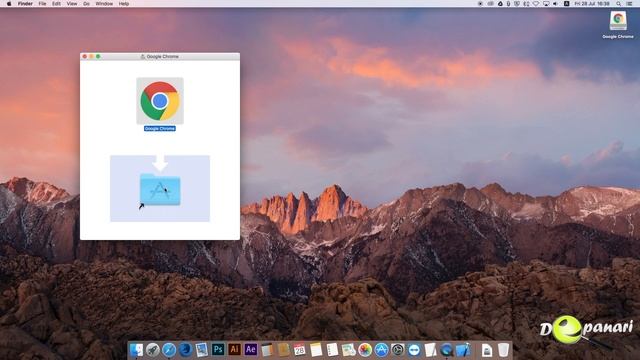The height and width of the screenshot is (360, 640).
Task: Select the Google Chrome app icon in window
Action: pos(160,101)
